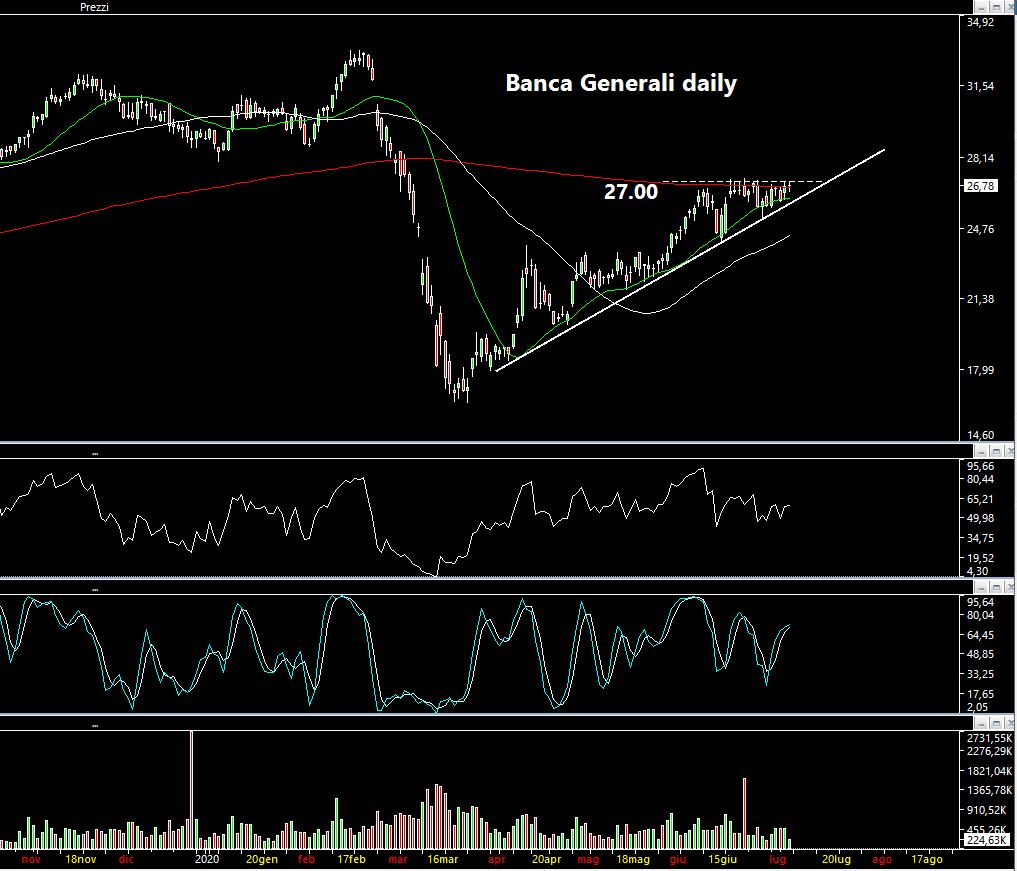Select the ellipsis title of the volume pane
Screen dimensions: 1017x871
[x=95, y=726]
